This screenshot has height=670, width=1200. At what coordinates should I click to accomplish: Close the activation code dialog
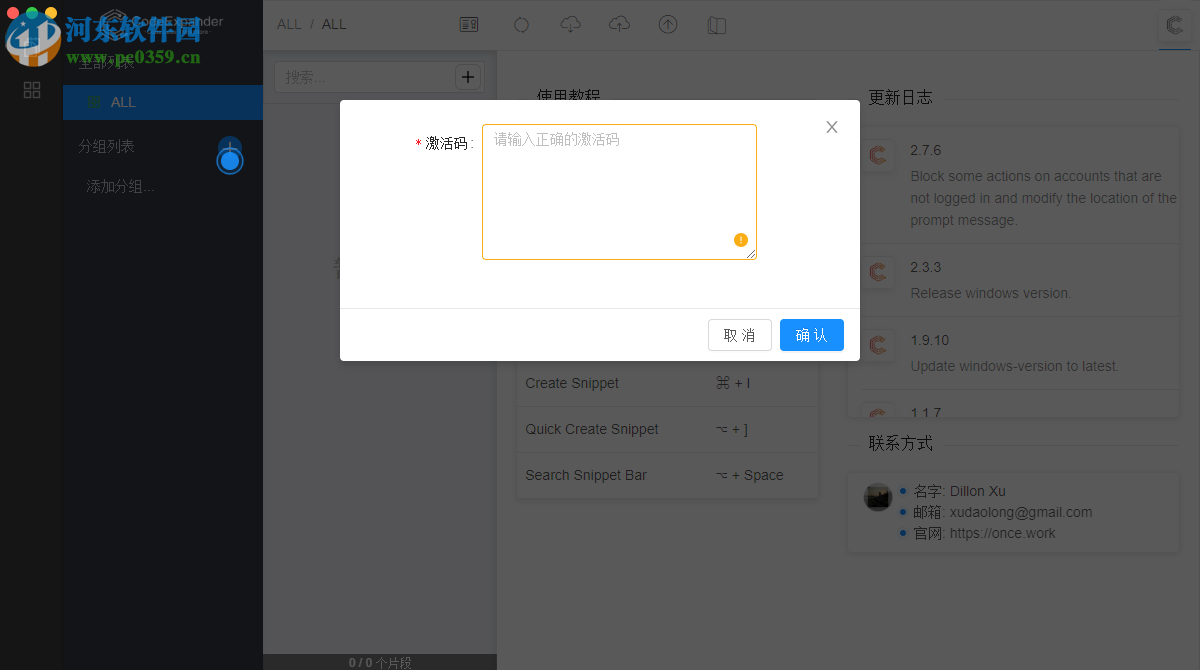click(x=831, y=127)
